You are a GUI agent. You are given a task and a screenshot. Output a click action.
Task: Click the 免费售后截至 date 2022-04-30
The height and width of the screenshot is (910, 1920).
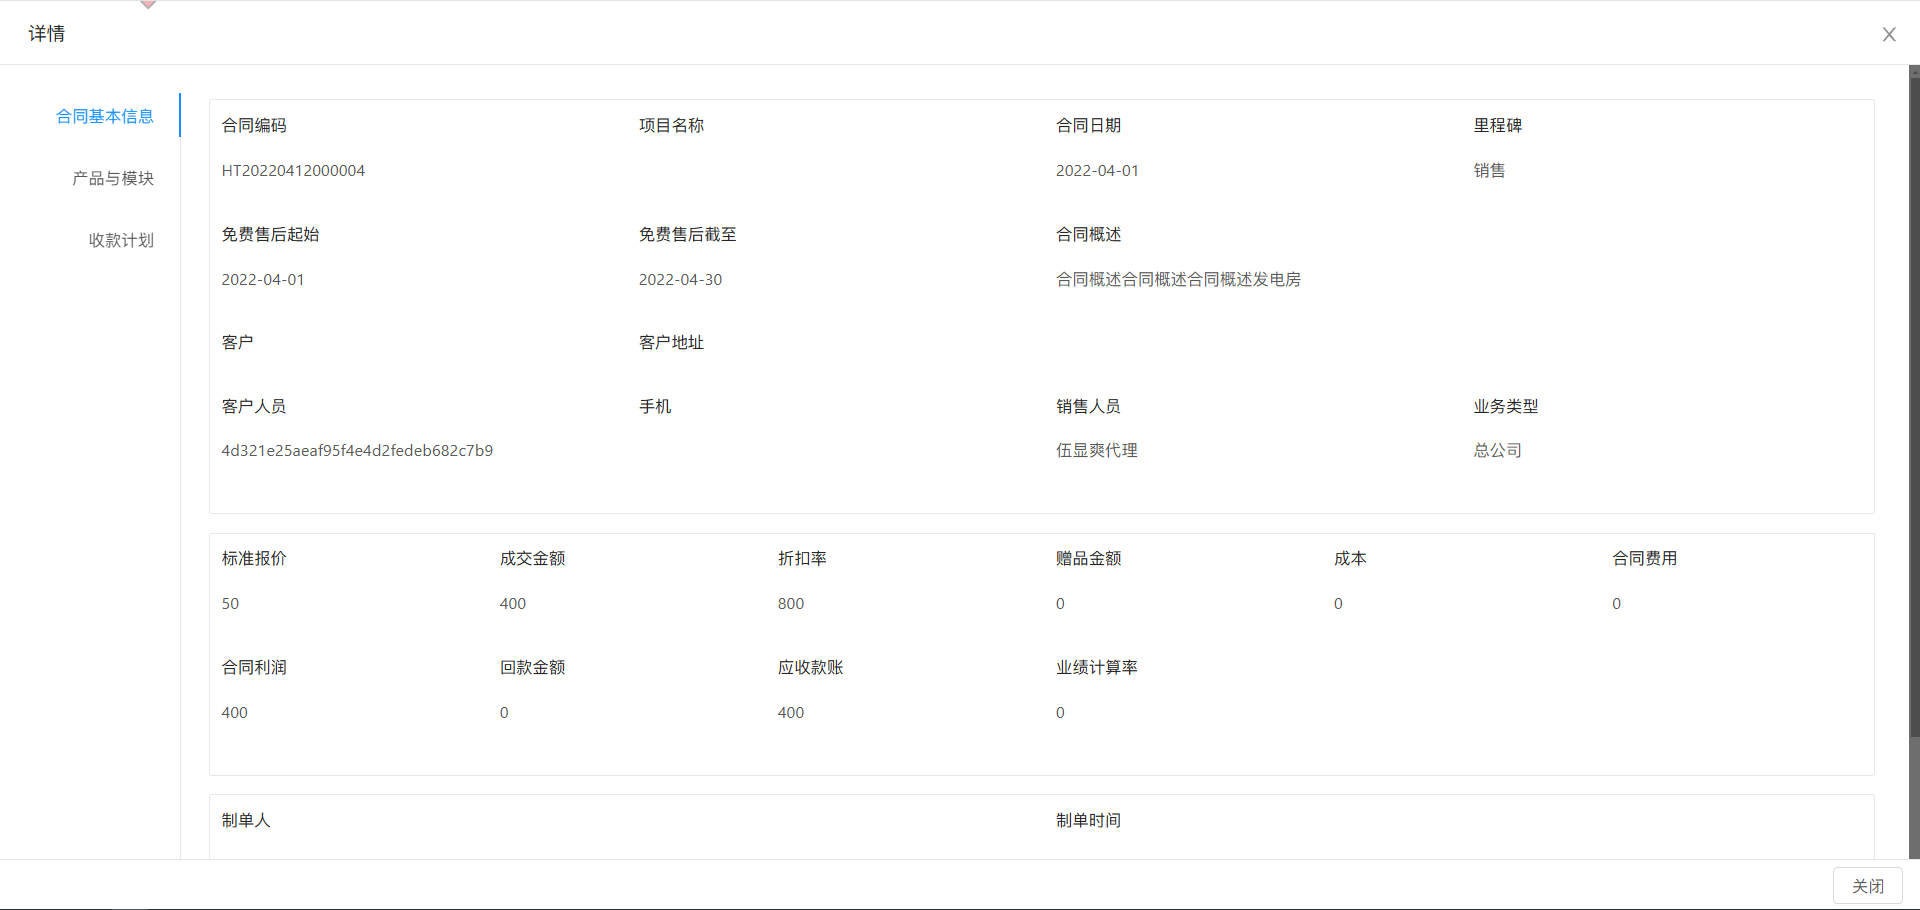(x=680, y=280)
